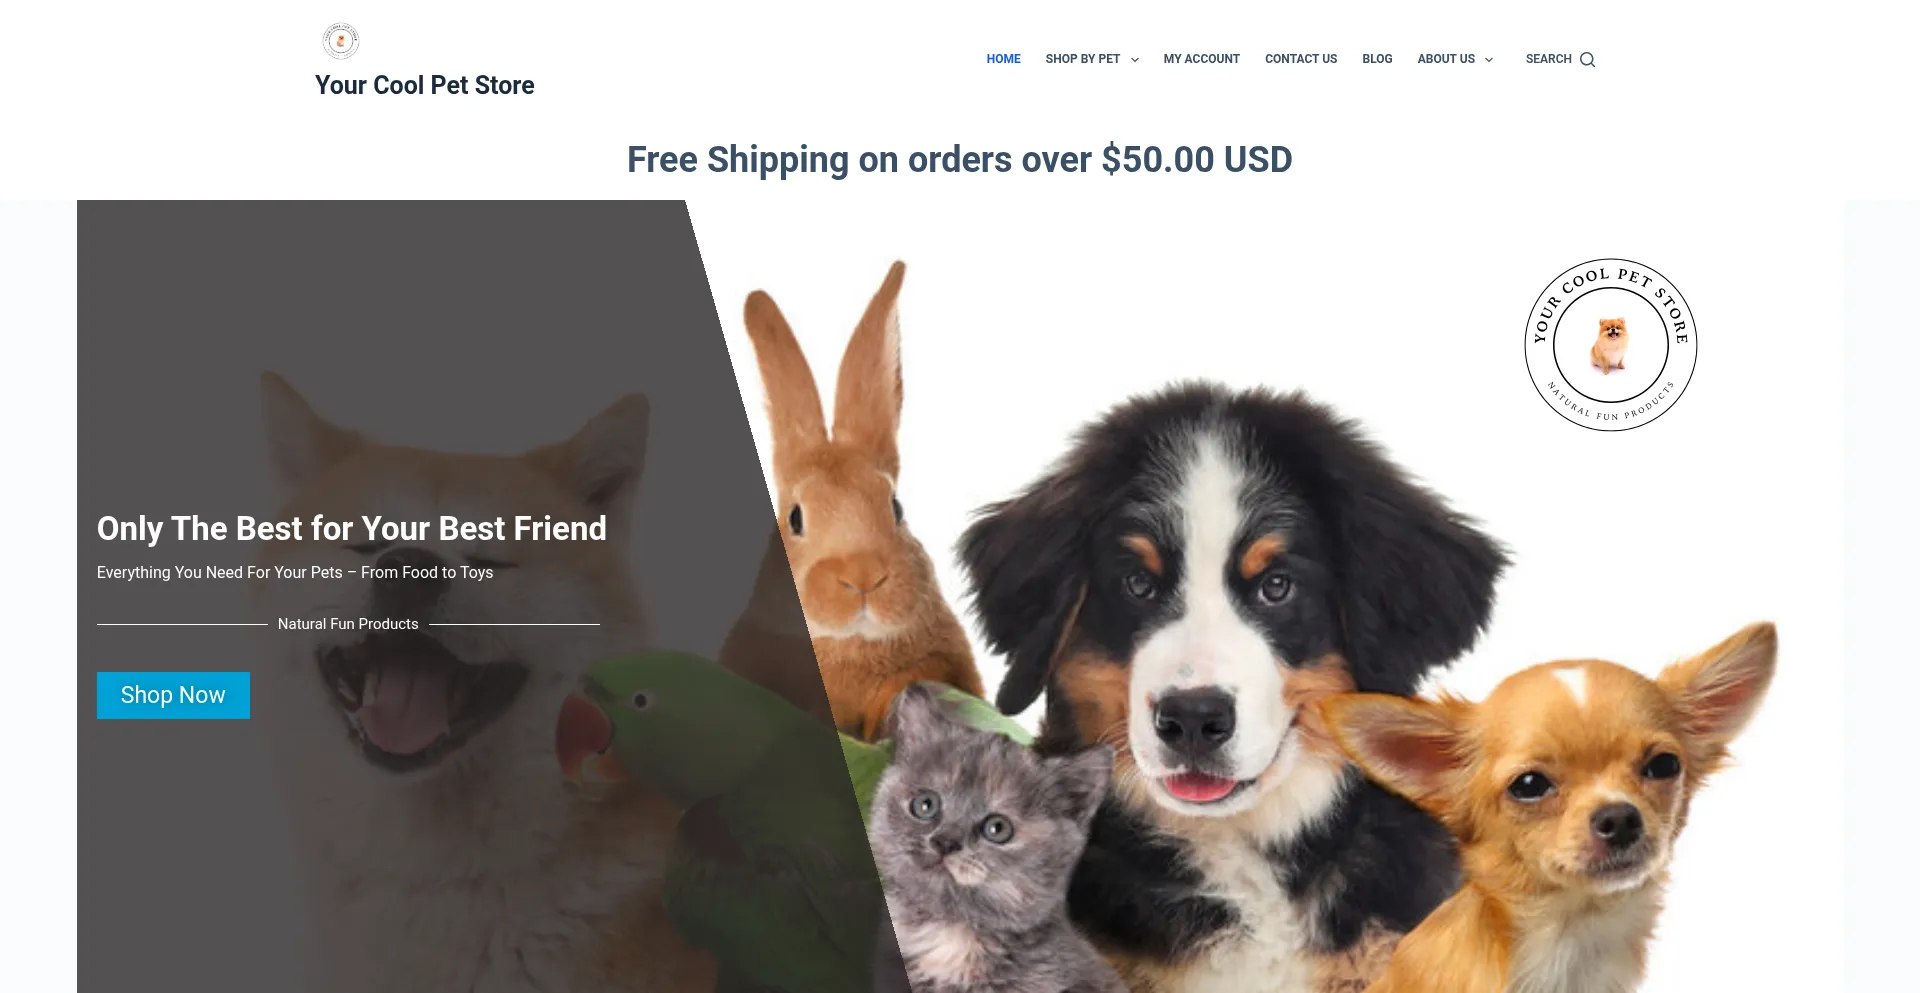The image size is (1920, 993).
Task: Click the round Your Cool Pet Store badge
Action: (1610, 345)
